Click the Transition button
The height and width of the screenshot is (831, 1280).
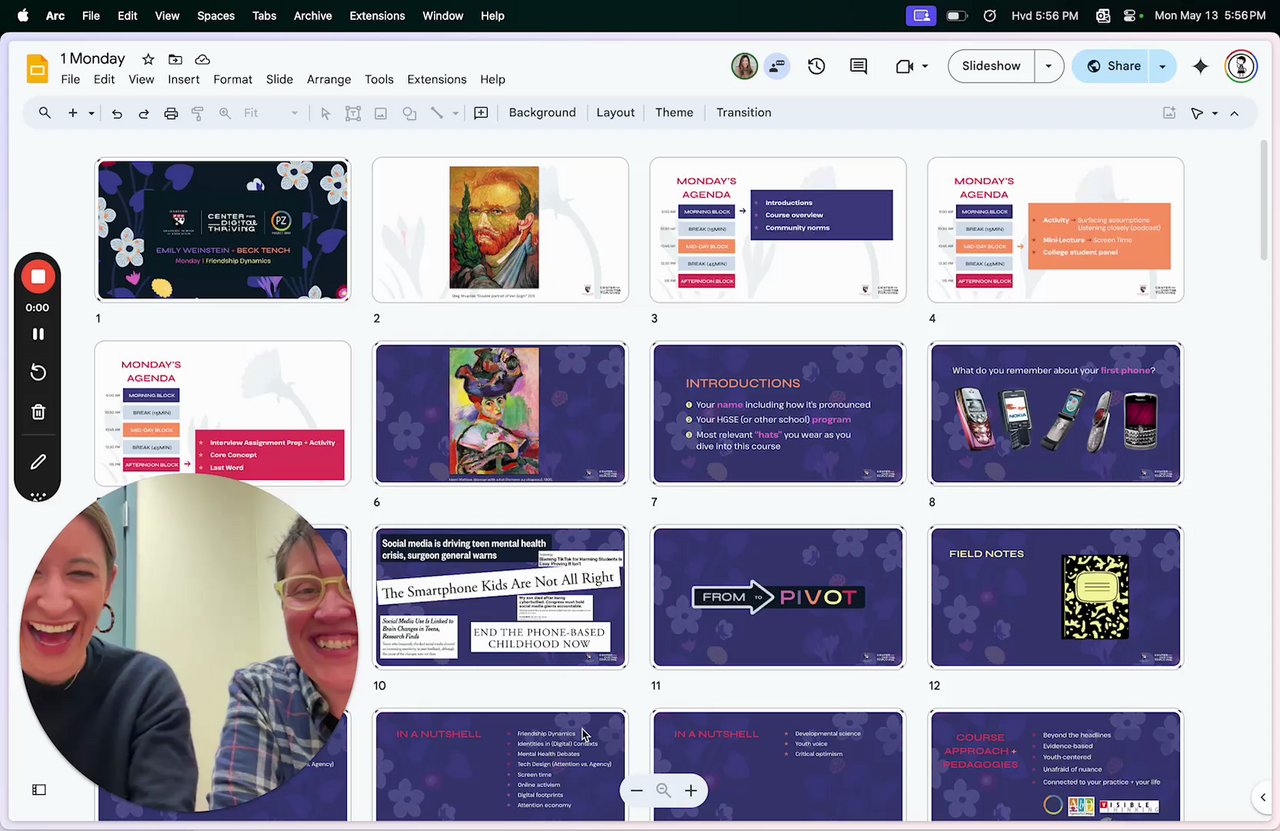click(x=743, y=113)
